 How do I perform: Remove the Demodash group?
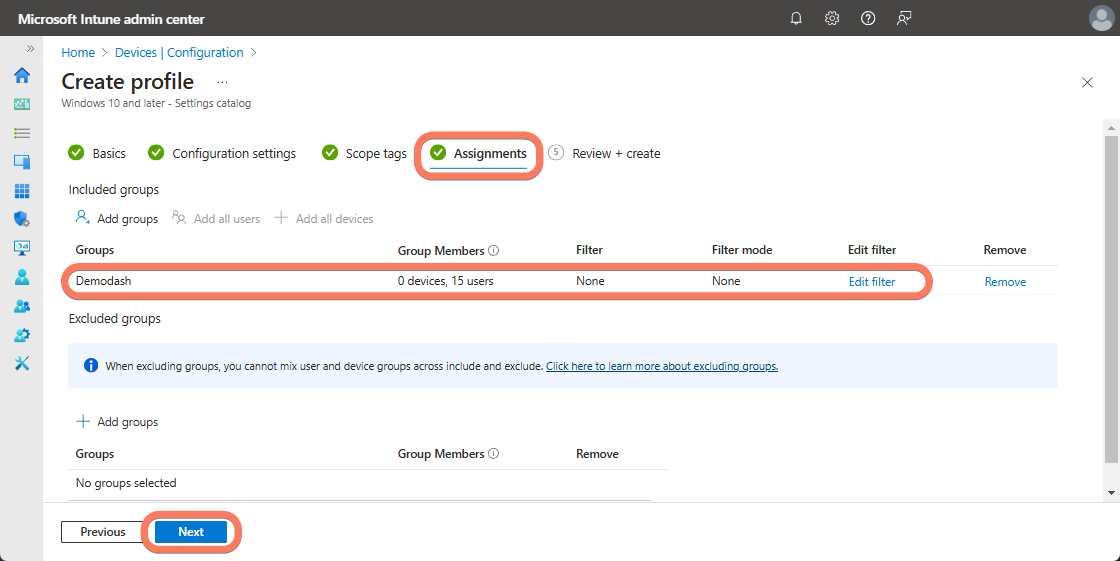click(x=1005, y=282)
